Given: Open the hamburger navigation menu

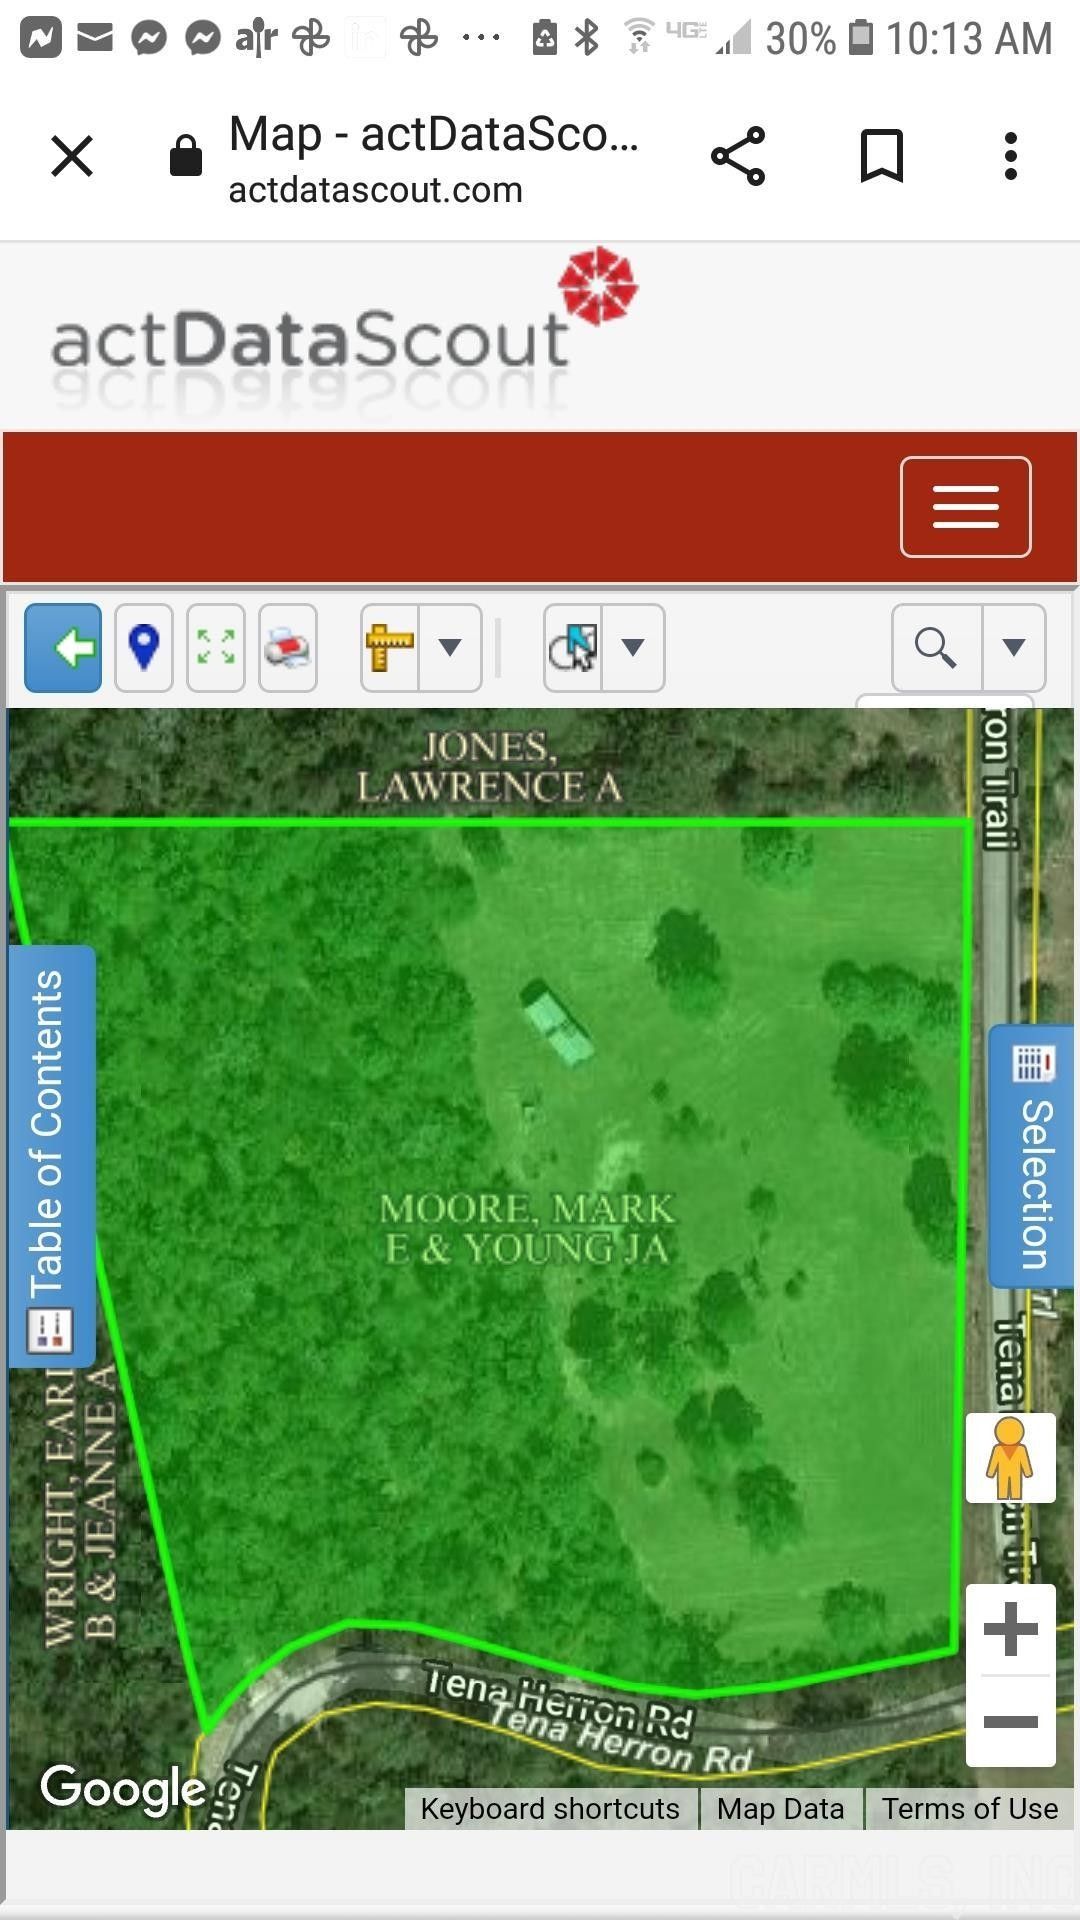Looking at the screenshot, I should (x=966, y=507).
